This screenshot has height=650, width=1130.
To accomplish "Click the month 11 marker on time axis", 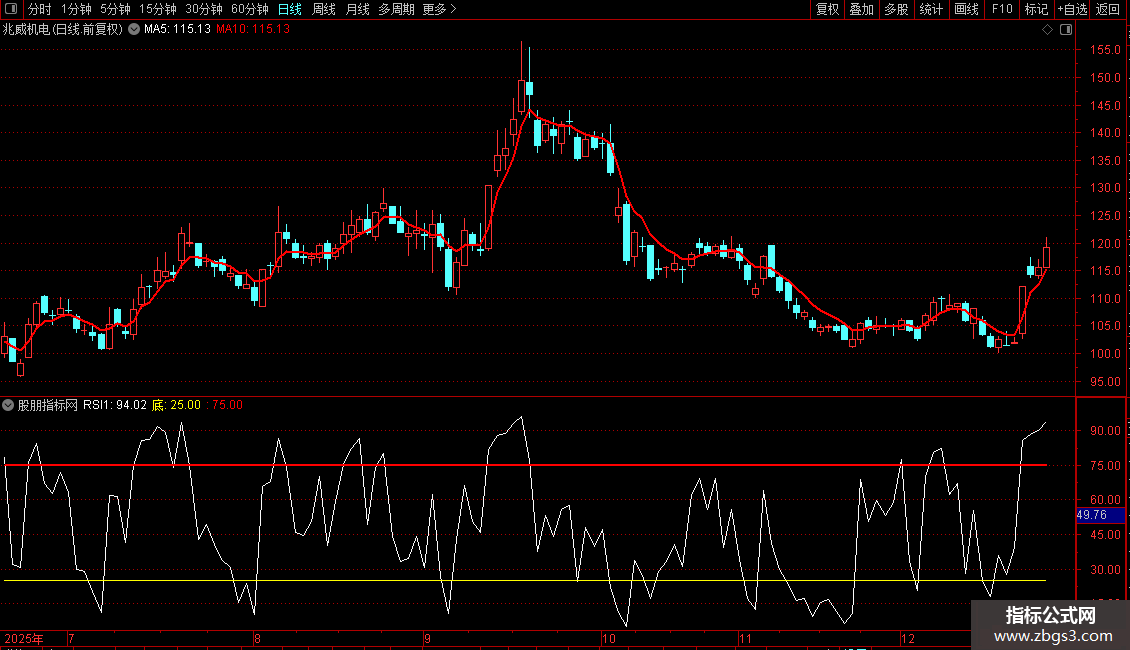I will pyautogui.click(x=745, y=638).
